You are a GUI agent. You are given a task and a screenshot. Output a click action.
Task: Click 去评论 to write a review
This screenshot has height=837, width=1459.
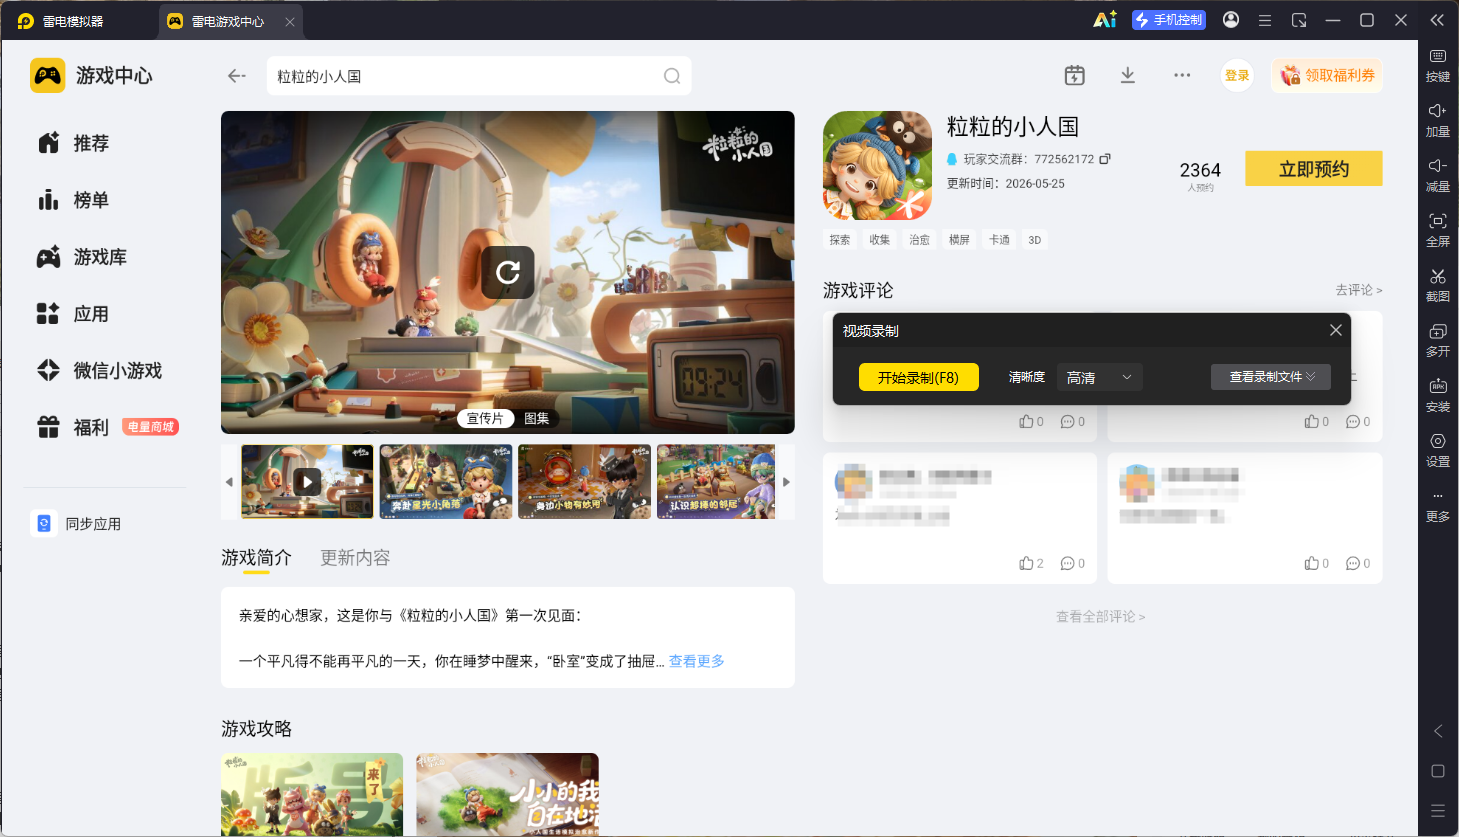tap(1359, 290)
